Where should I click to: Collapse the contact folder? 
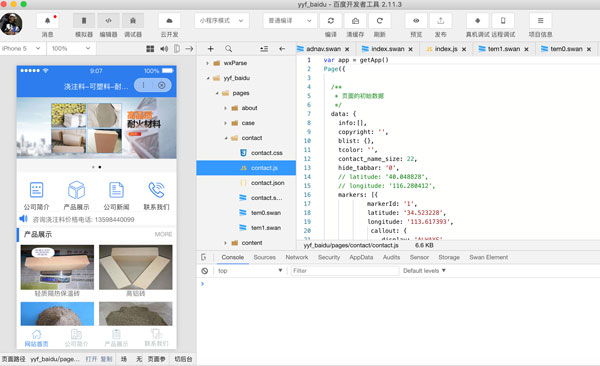click(225, 138)
